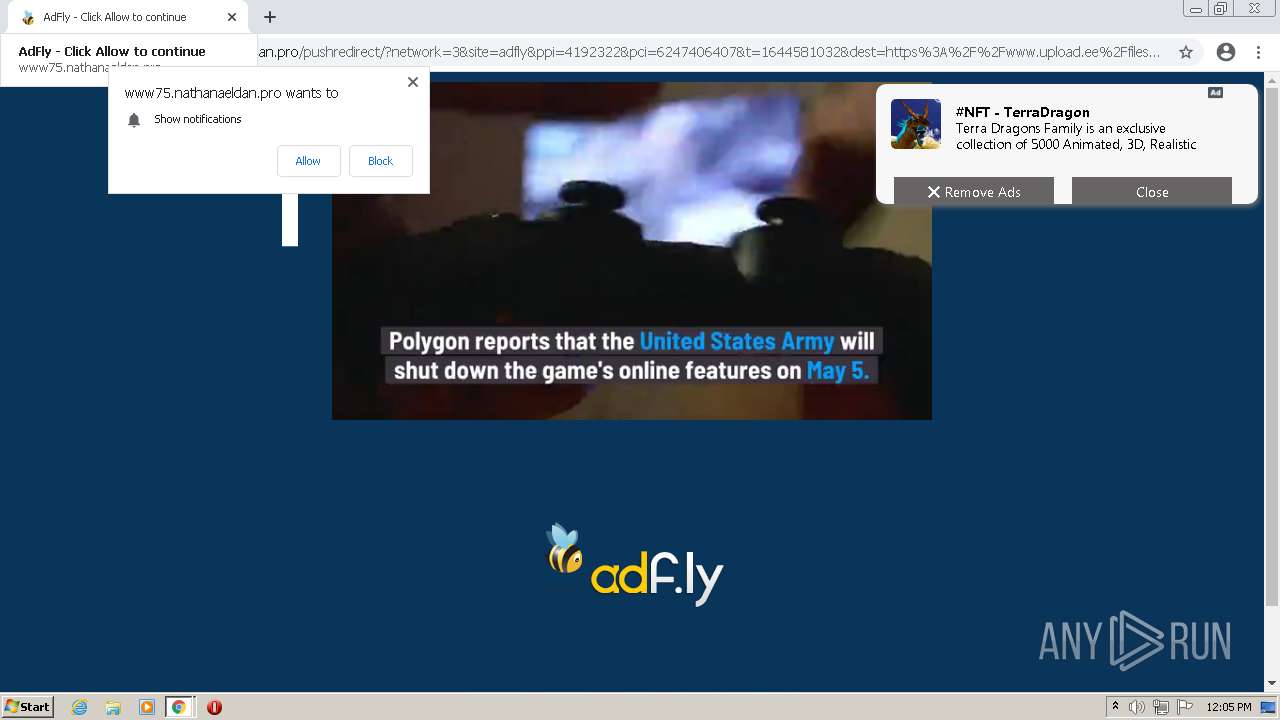The image size is (1280, 720).
Task: Switch to Chrome in the taskbar
Action: click(x=179, y=707)
